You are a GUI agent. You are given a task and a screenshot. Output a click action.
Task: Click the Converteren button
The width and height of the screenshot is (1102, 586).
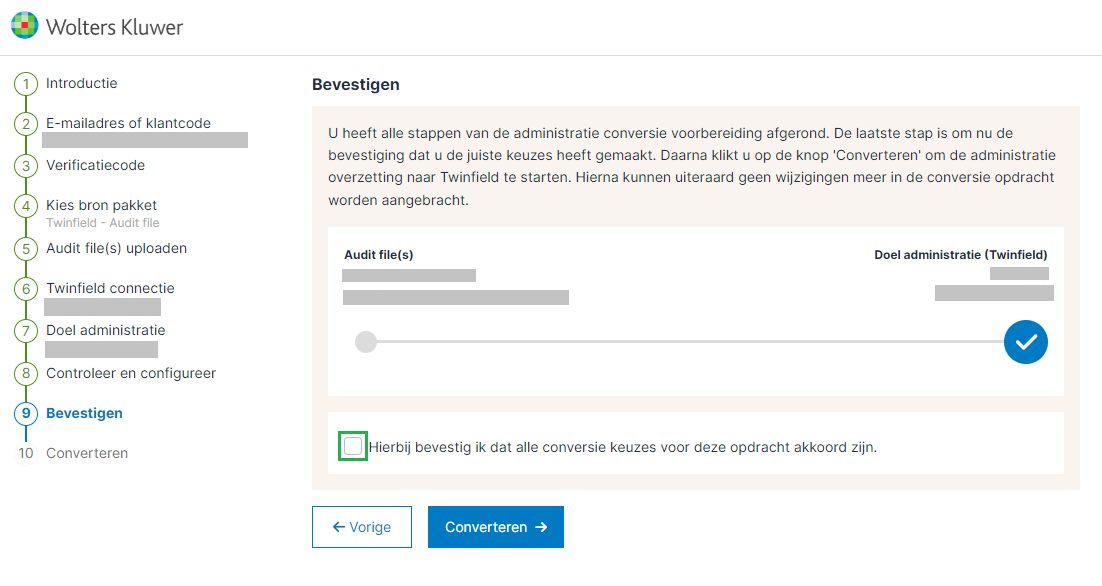pyautogui.click(x=495, y=526)
